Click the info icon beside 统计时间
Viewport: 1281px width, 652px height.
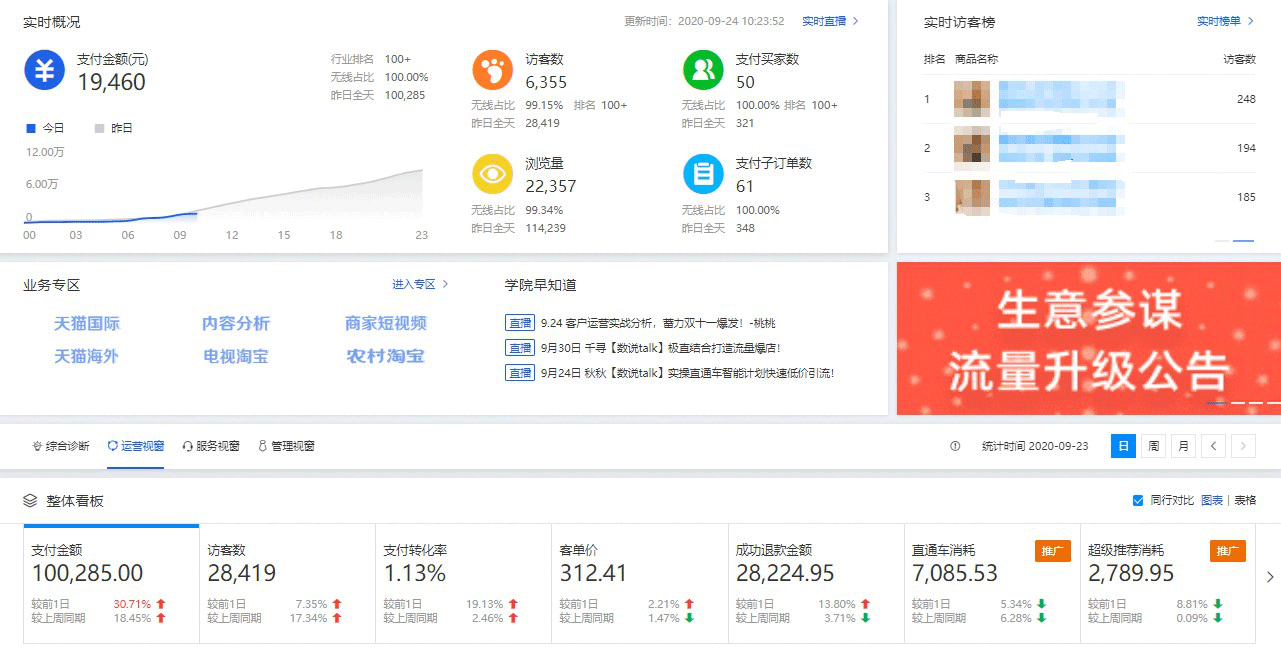coord(955,446)
